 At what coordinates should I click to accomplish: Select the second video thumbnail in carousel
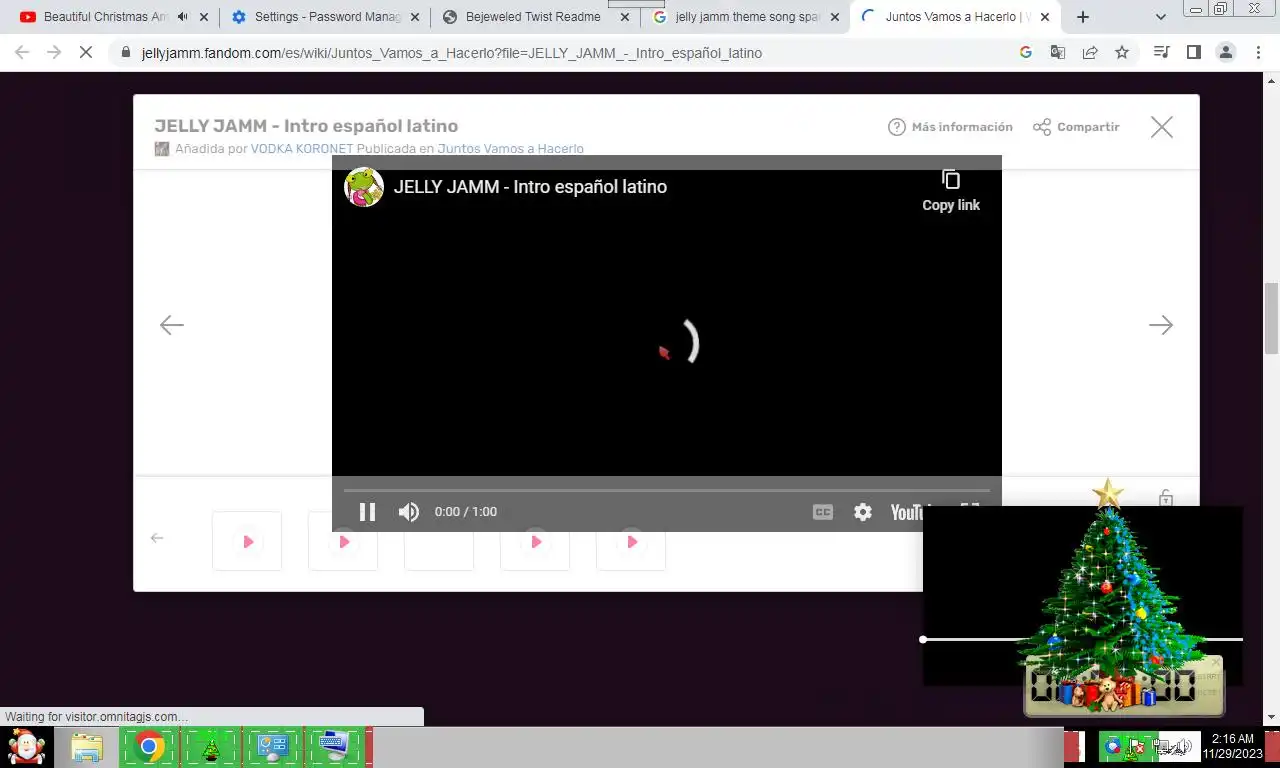coord(343,541)
